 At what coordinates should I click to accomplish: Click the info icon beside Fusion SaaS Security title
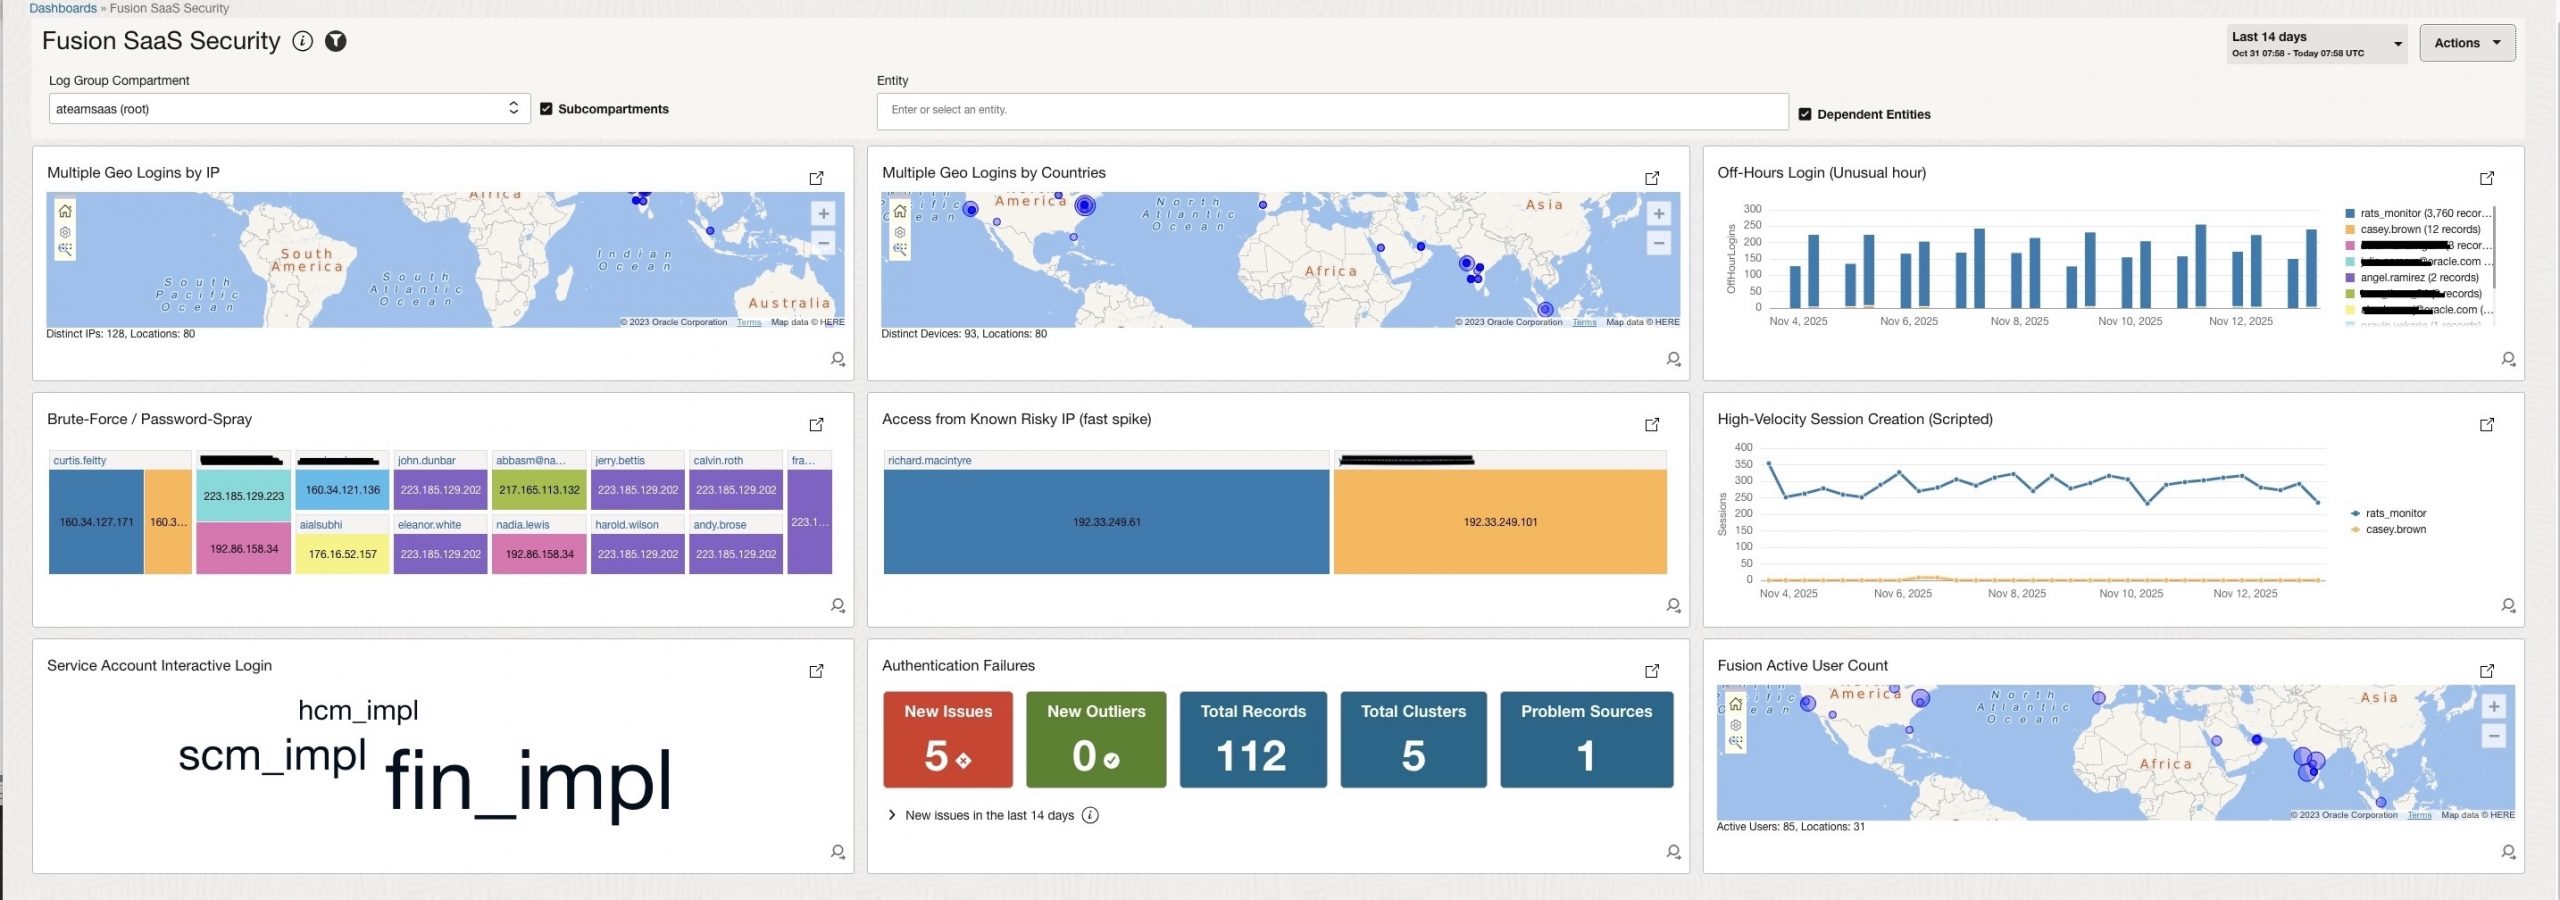pos(303,42)
